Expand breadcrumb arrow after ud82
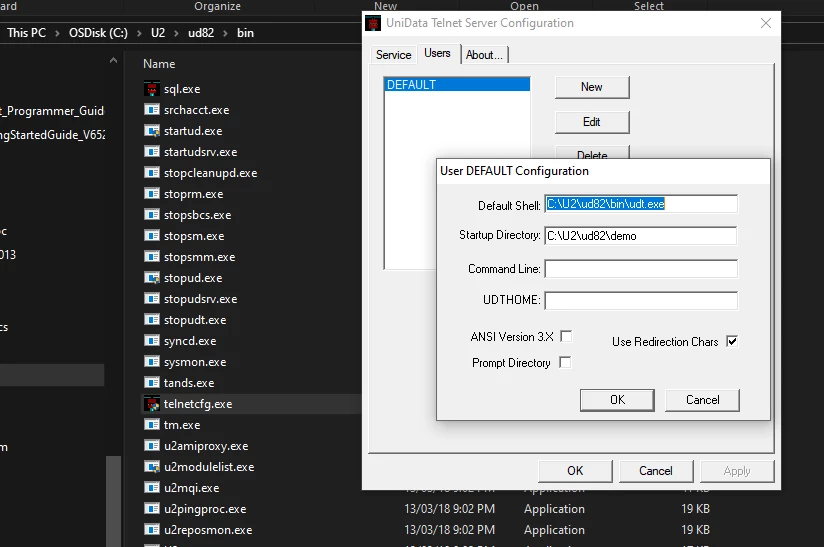 [x=225, y=33]
